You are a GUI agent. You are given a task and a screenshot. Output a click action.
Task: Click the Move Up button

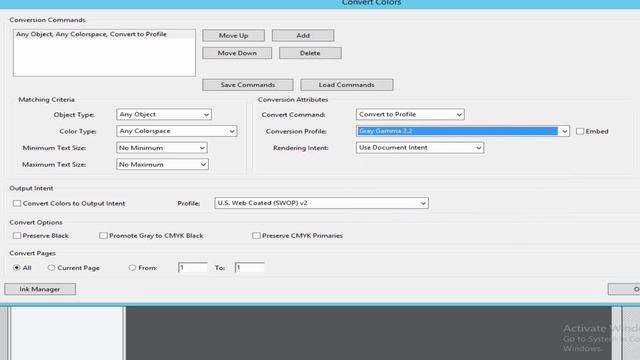pos(233,36)
